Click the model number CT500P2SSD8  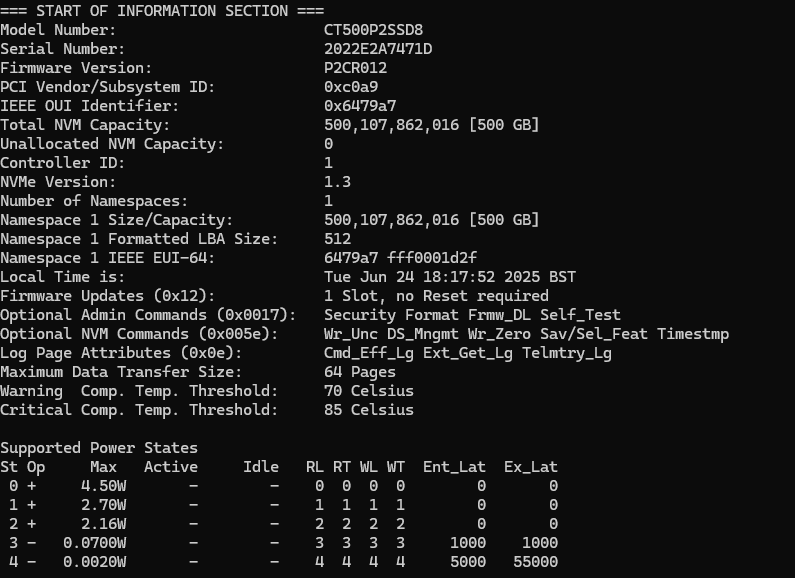tap(373, 30)
